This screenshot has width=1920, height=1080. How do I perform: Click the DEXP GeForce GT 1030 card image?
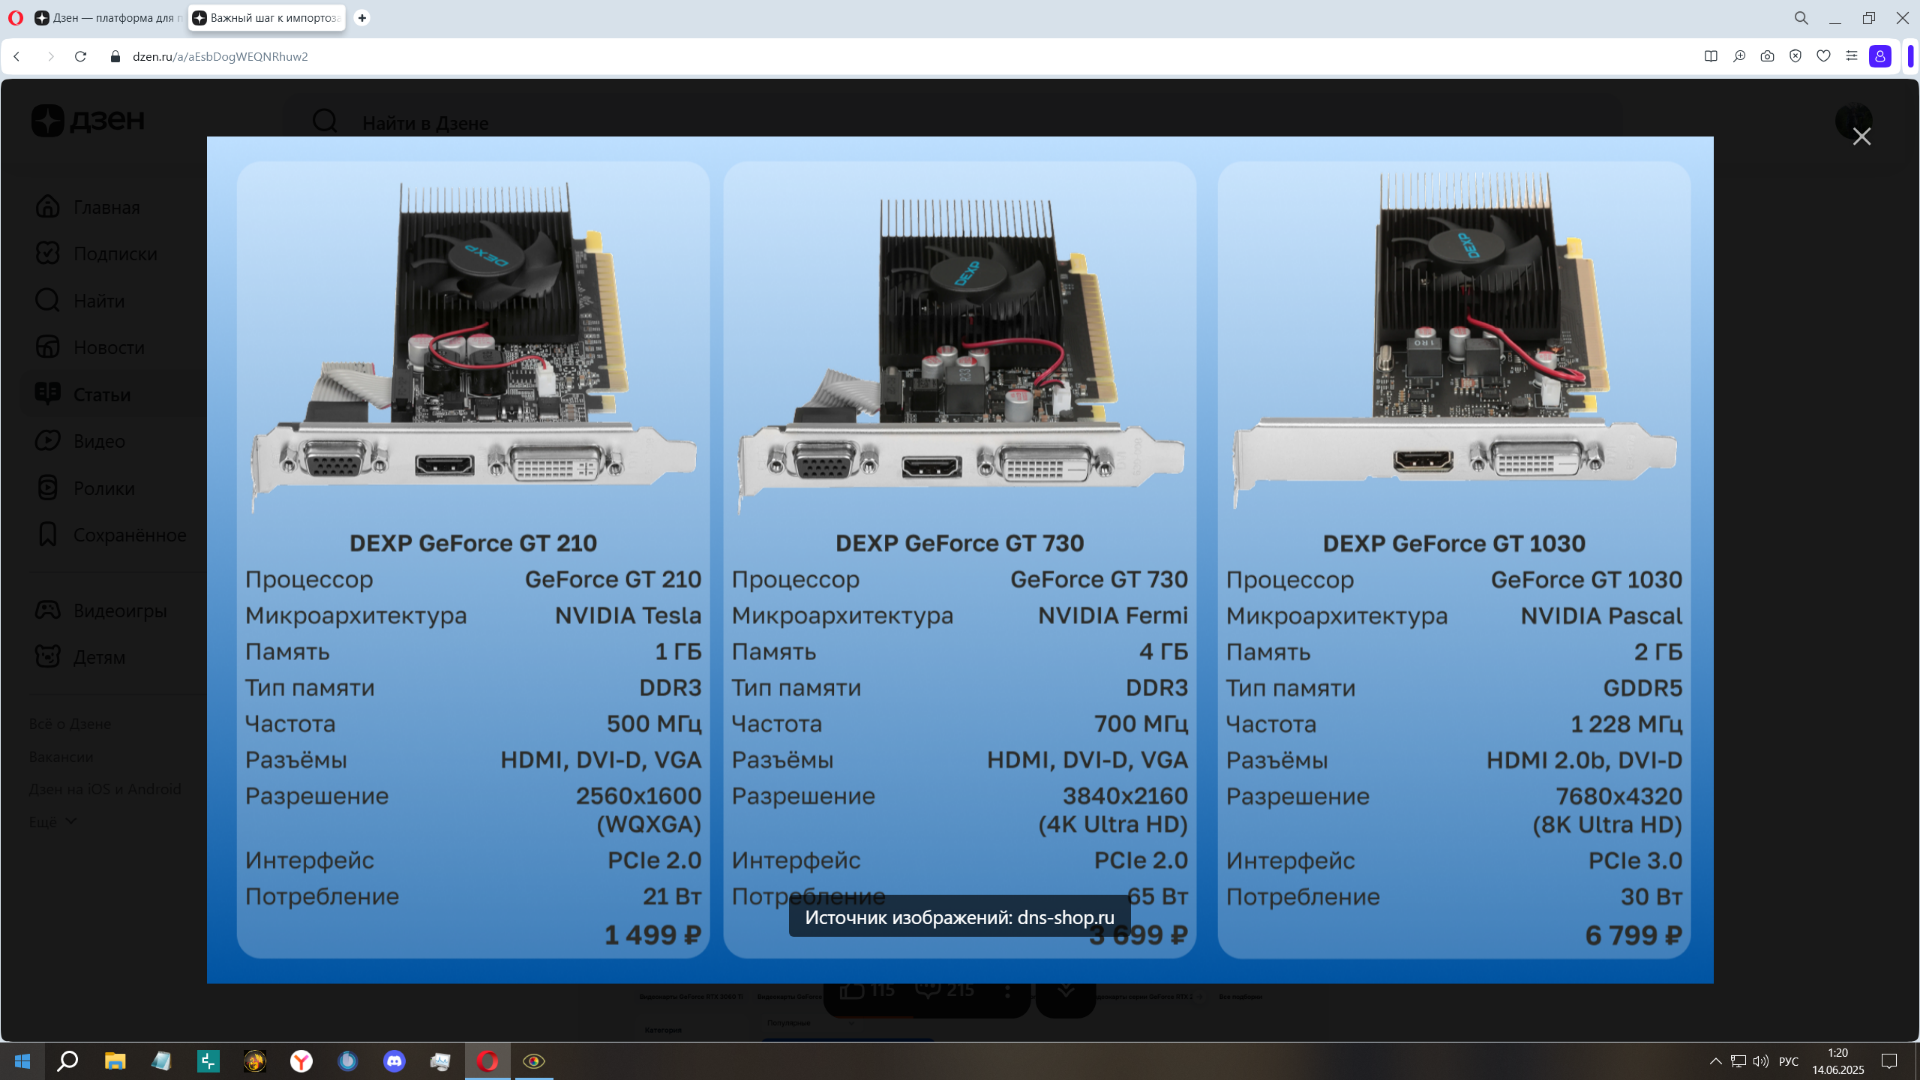coord(1454,340)
